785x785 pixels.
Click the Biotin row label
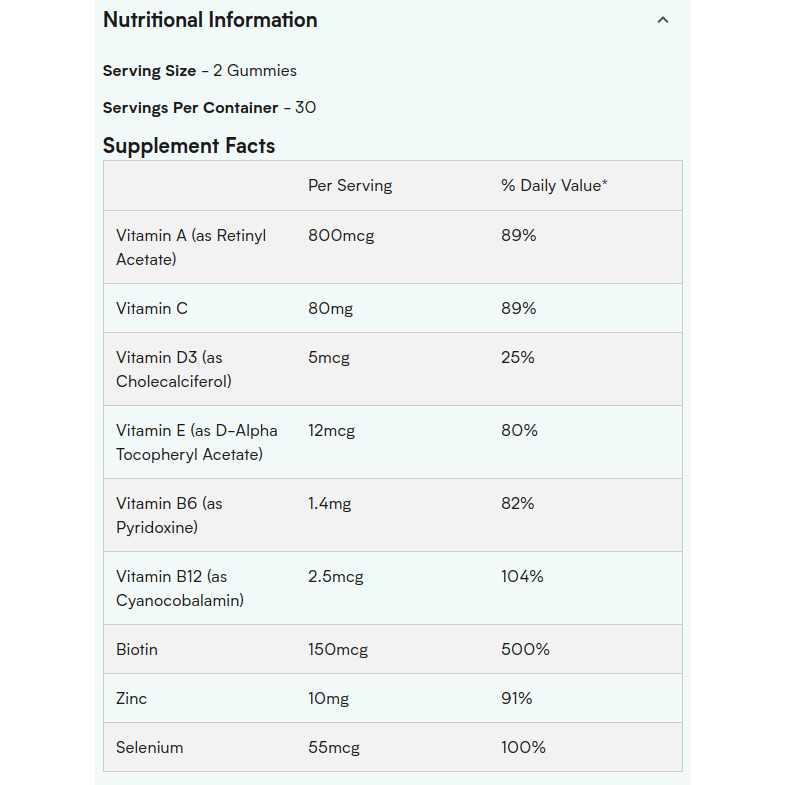click(x=137, y=650)
